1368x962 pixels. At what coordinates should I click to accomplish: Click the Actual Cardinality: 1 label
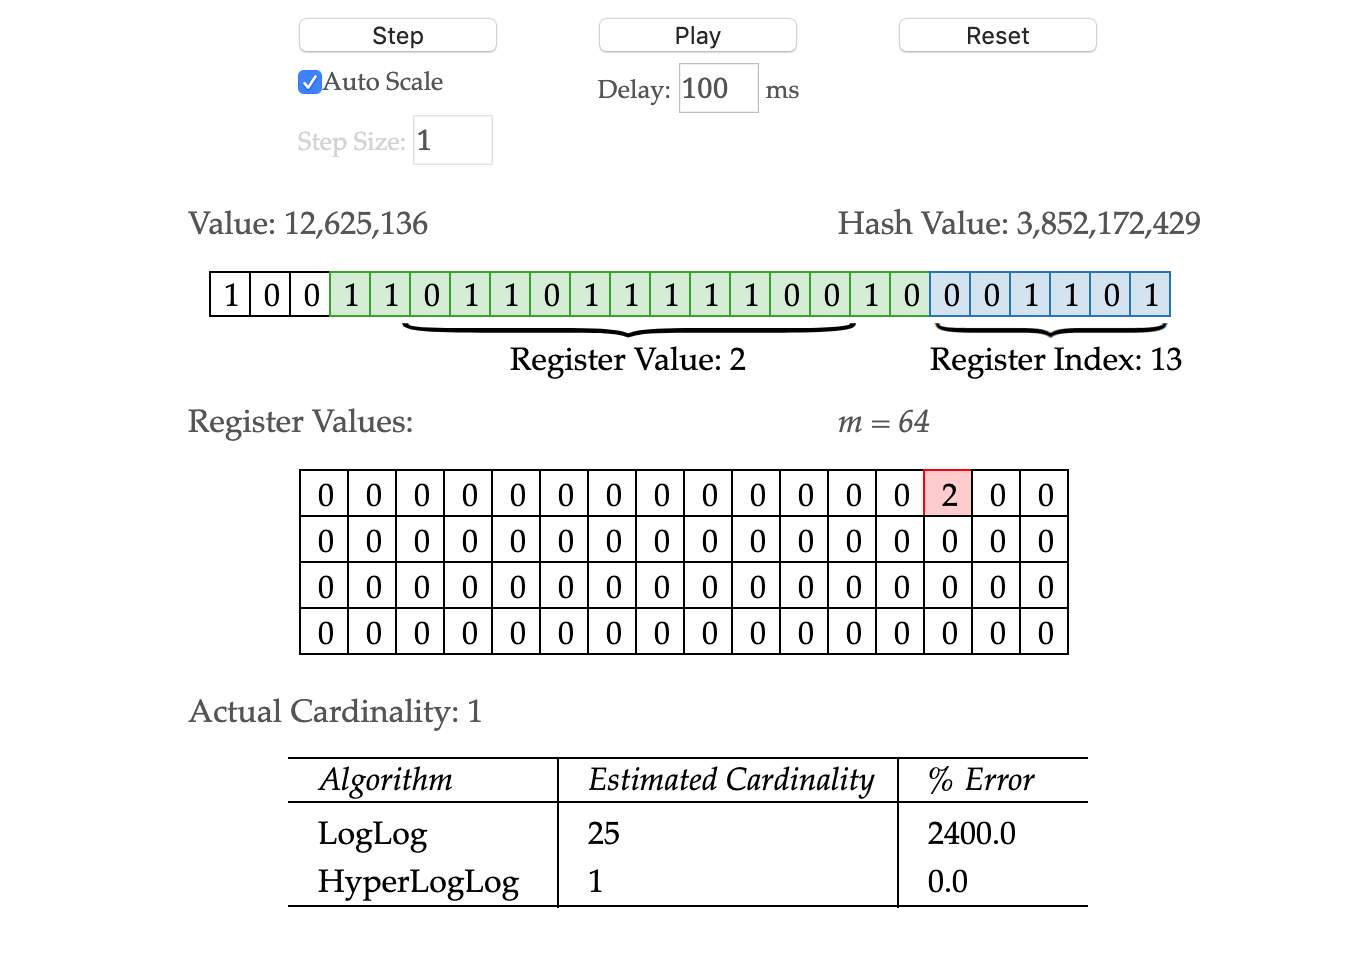(x=335, y=711)
